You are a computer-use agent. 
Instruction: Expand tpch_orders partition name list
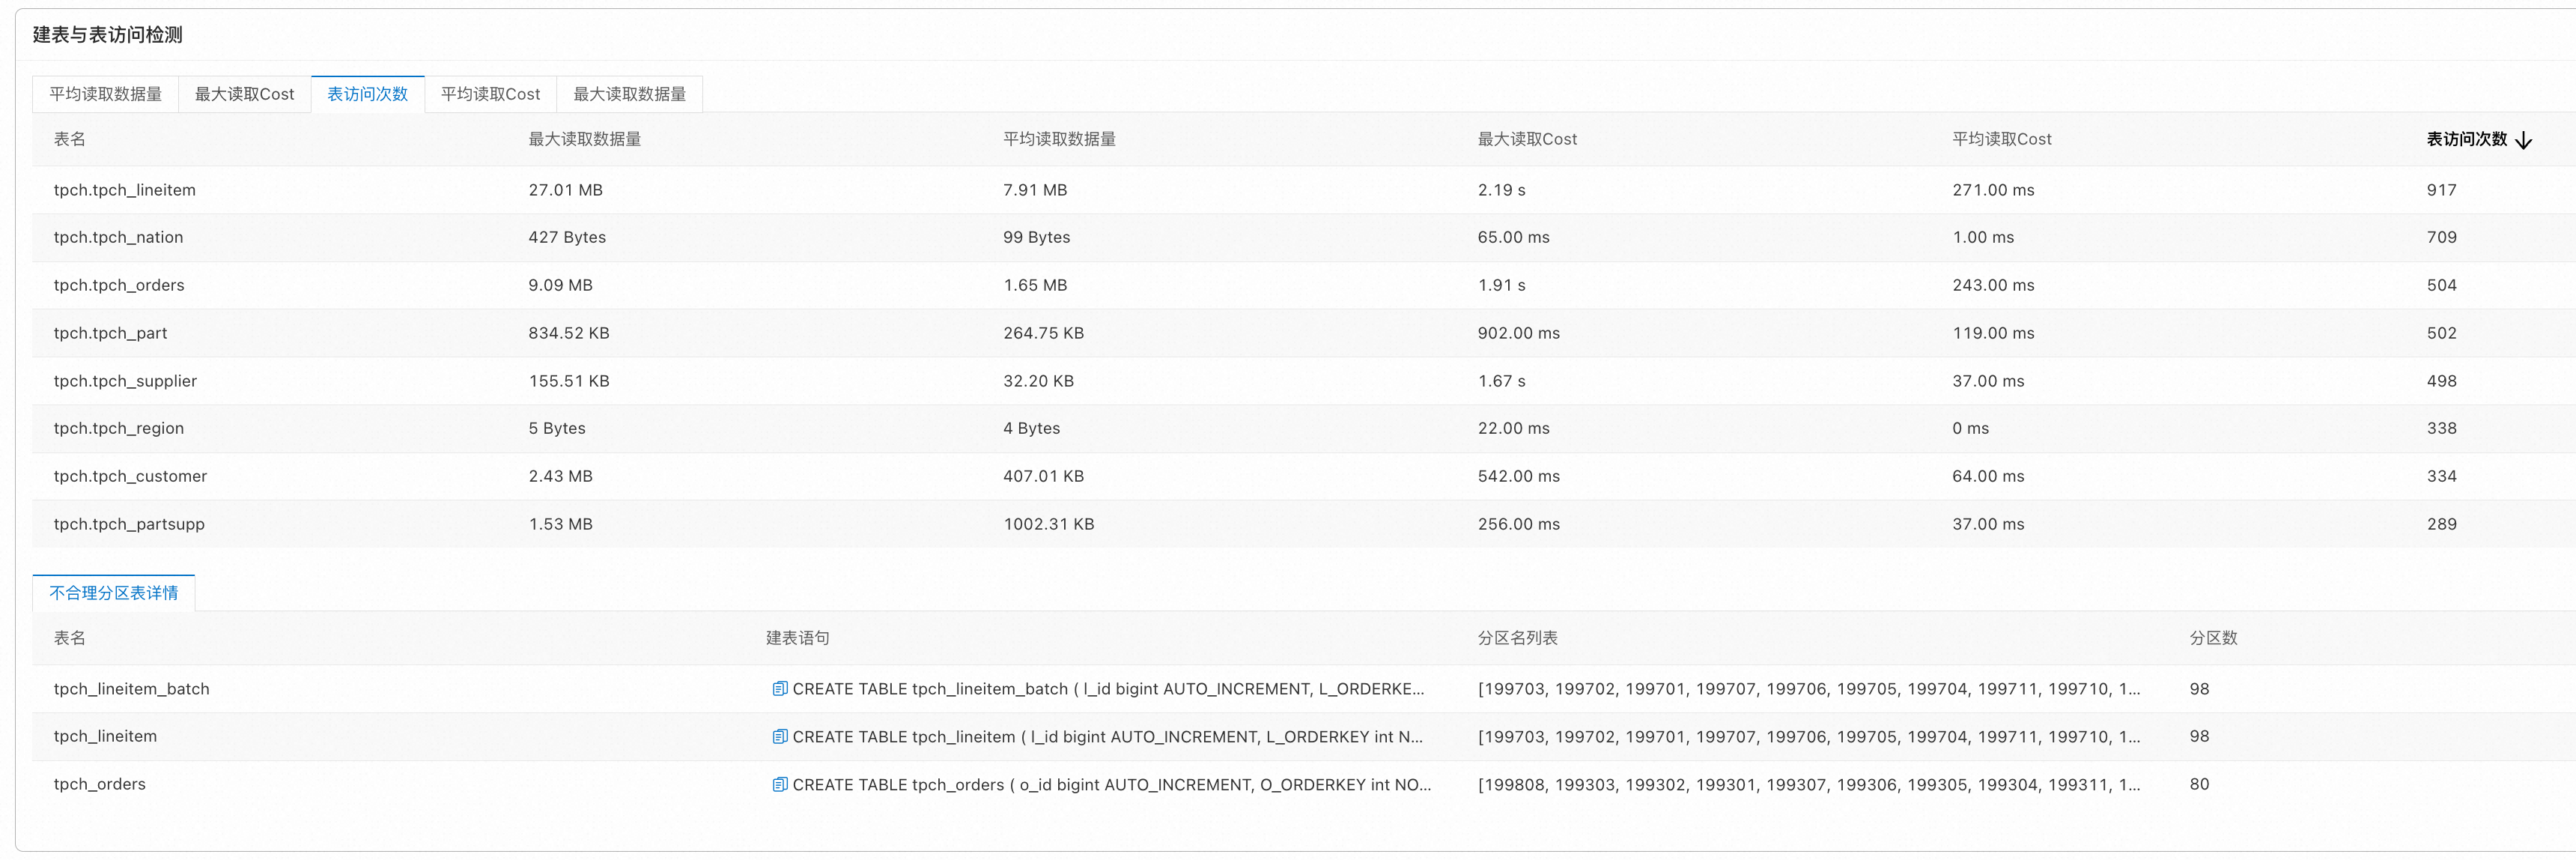tap(1808, 785)
